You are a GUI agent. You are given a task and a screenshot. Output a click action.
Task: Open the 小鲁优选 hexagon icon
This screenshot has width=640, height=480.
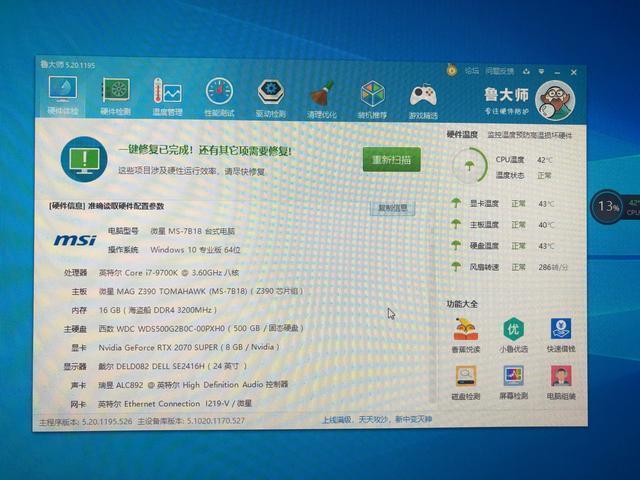coord(513,336)
